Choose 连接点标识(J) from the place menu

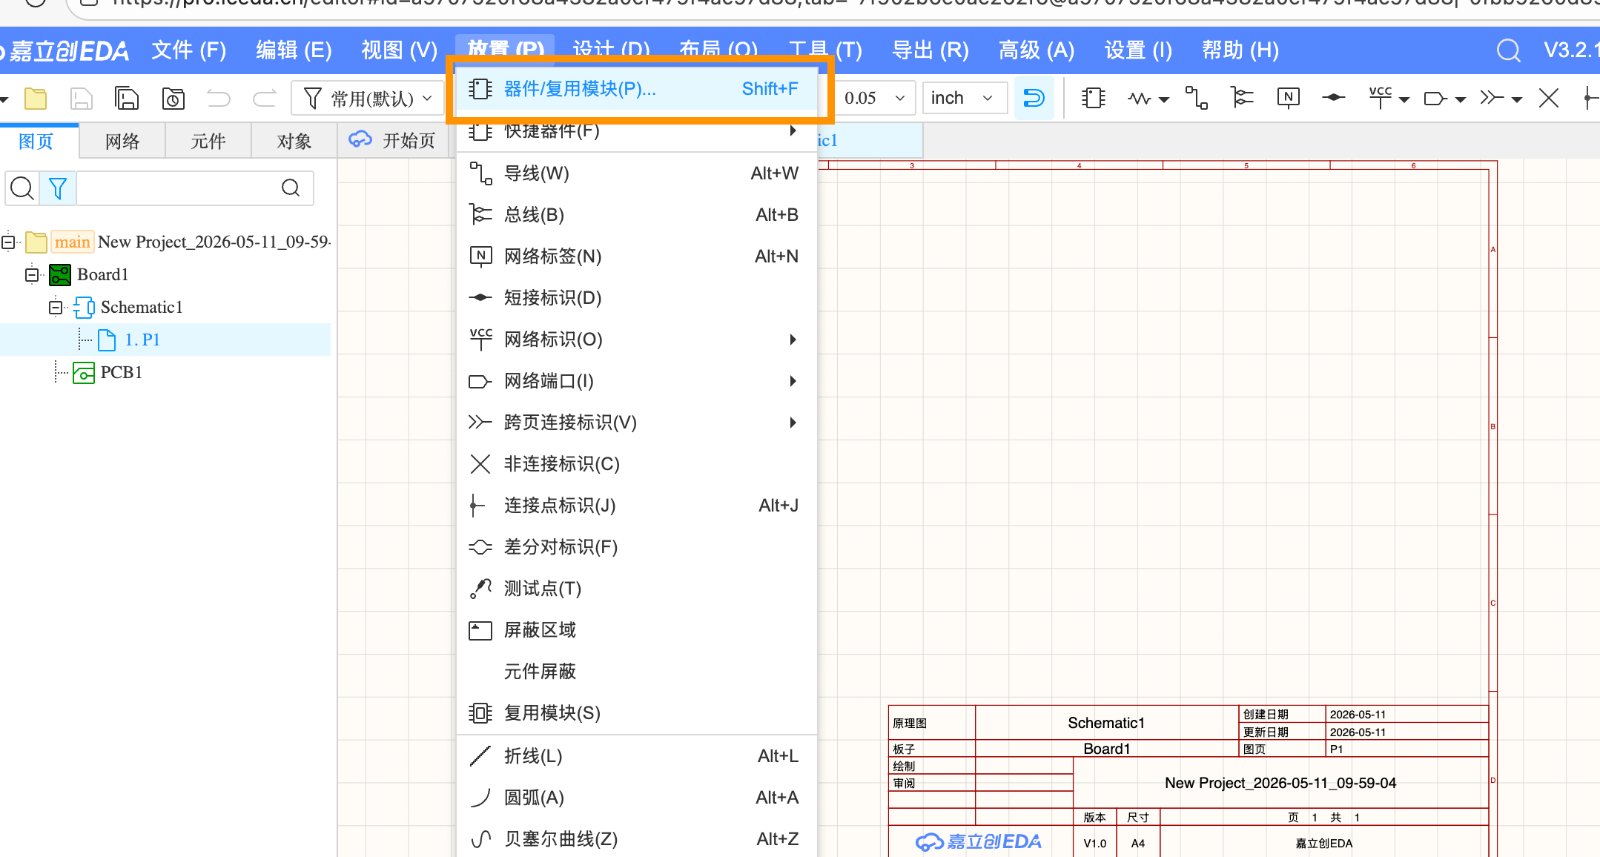click(x=637, y=505)
